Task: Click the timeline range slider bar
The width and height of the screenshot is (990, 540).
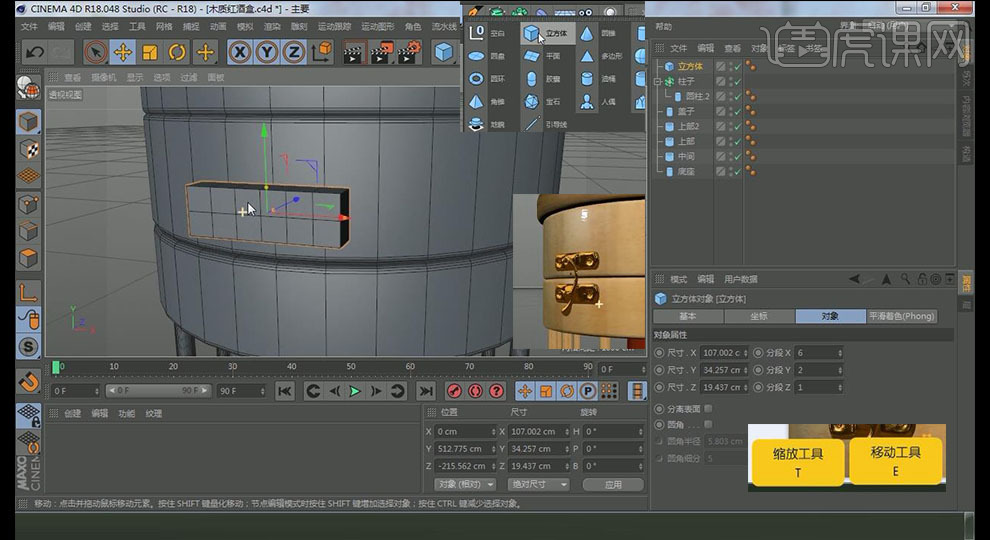Action: tap(159, 391)
